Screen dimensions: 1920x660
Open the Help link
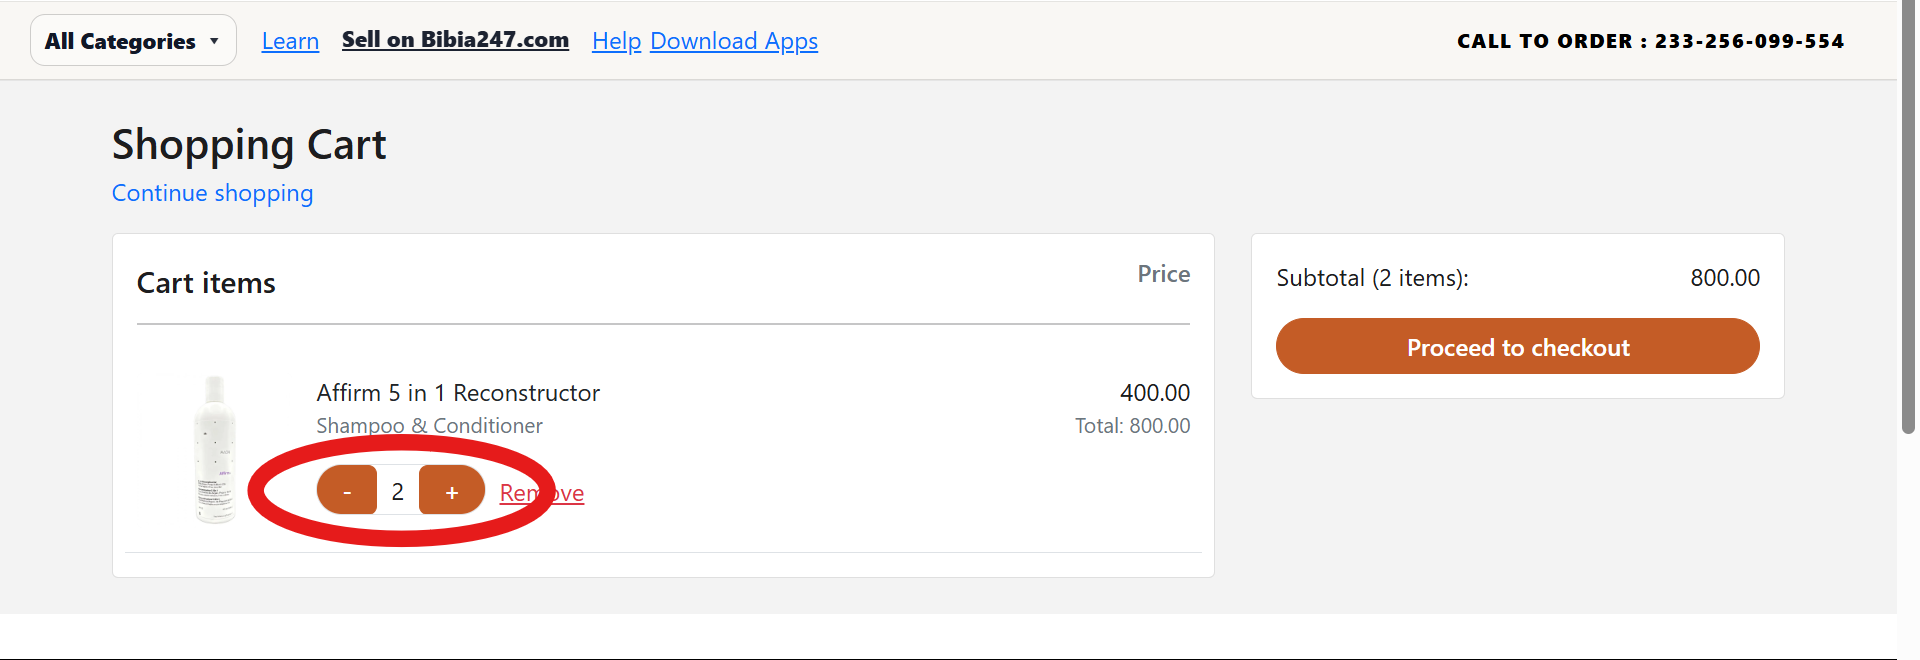click(616, 41)
